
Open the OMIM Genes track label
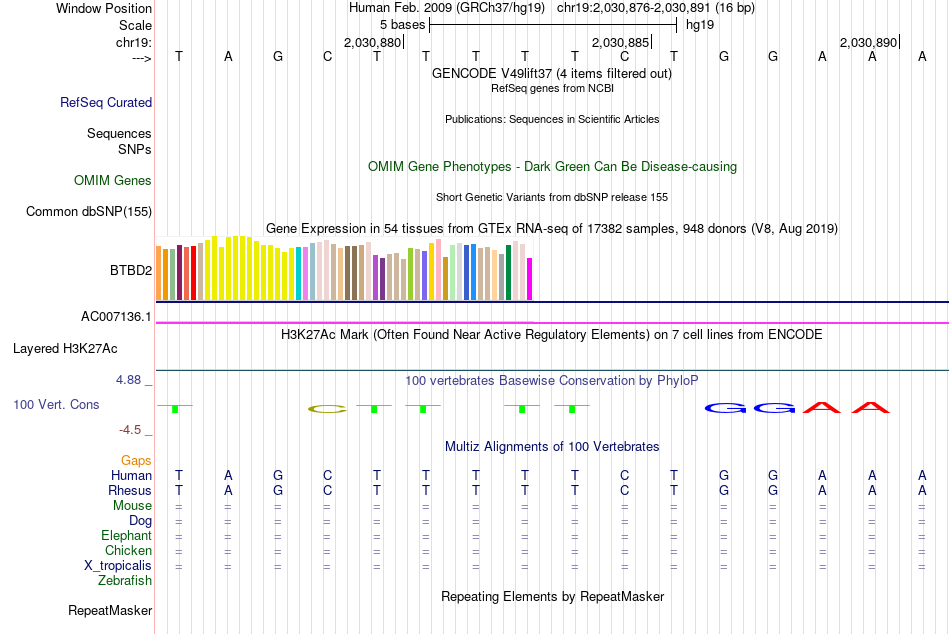click(x=112, y=180)
